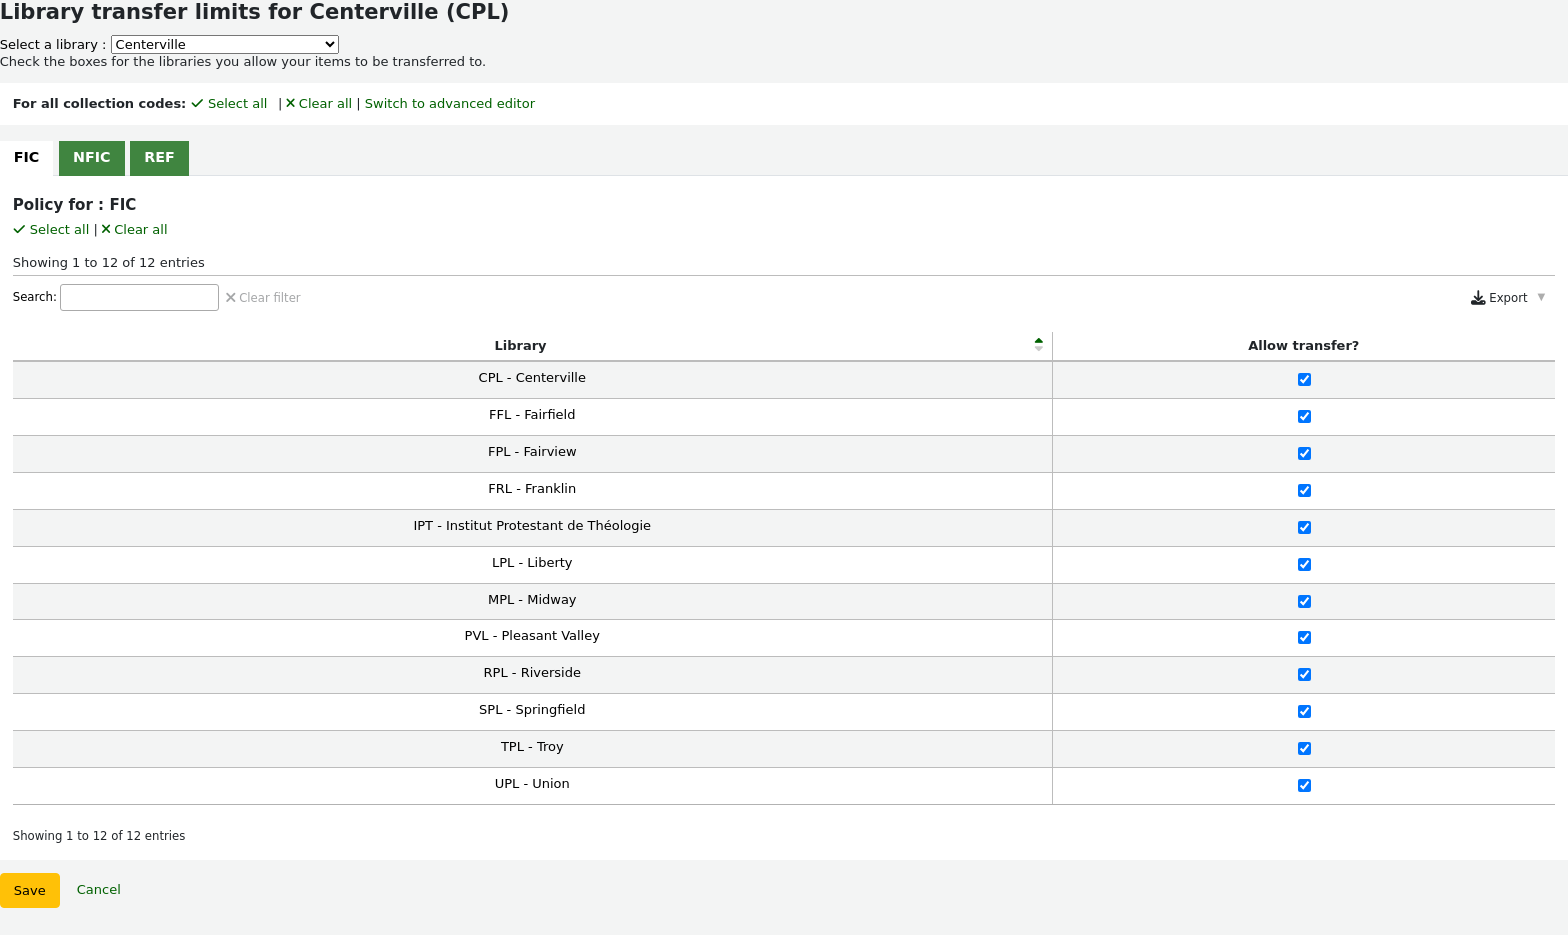Image resolution: width=1568 pixels, height=935 pixels.
Task: Focus the Search input field
Action: 139,298
